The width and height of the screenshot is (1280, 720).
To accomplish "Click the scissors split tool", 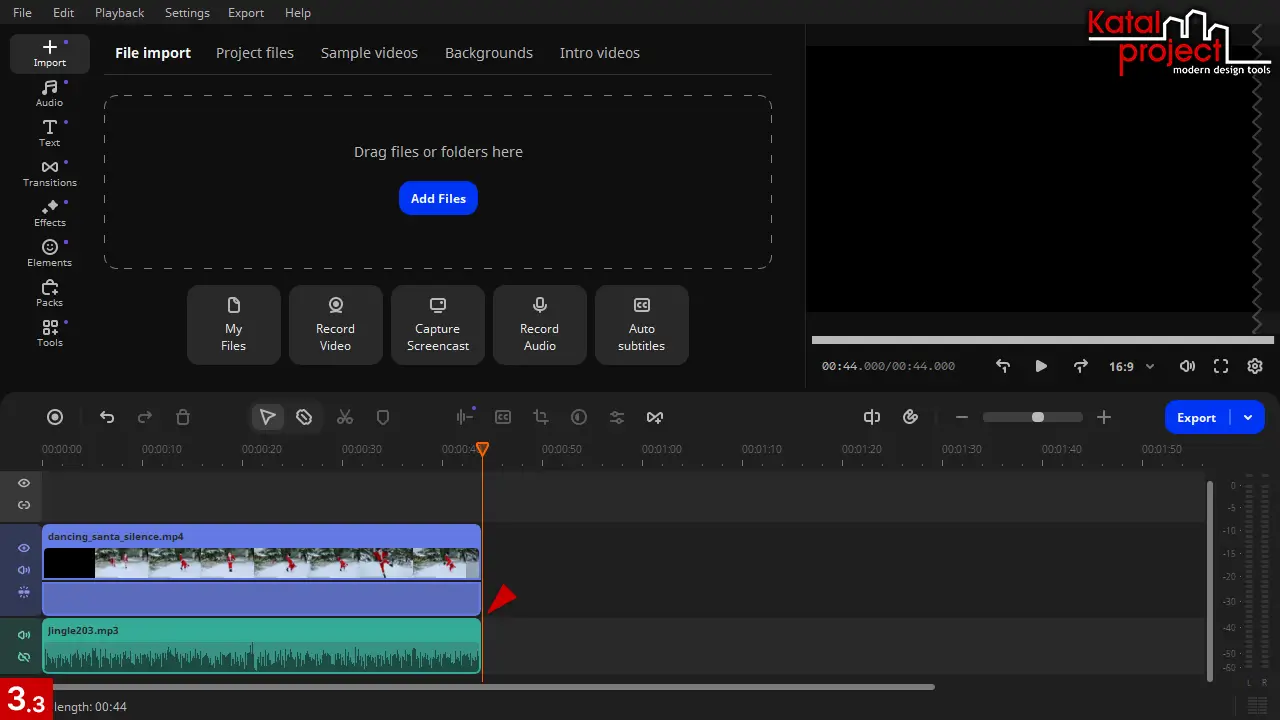I will [345, 417].
